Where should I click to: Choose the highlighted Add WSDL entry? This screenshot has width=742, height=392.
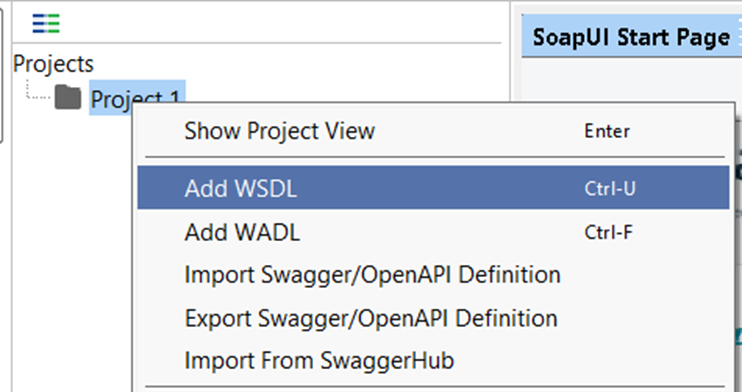[433, 187]
